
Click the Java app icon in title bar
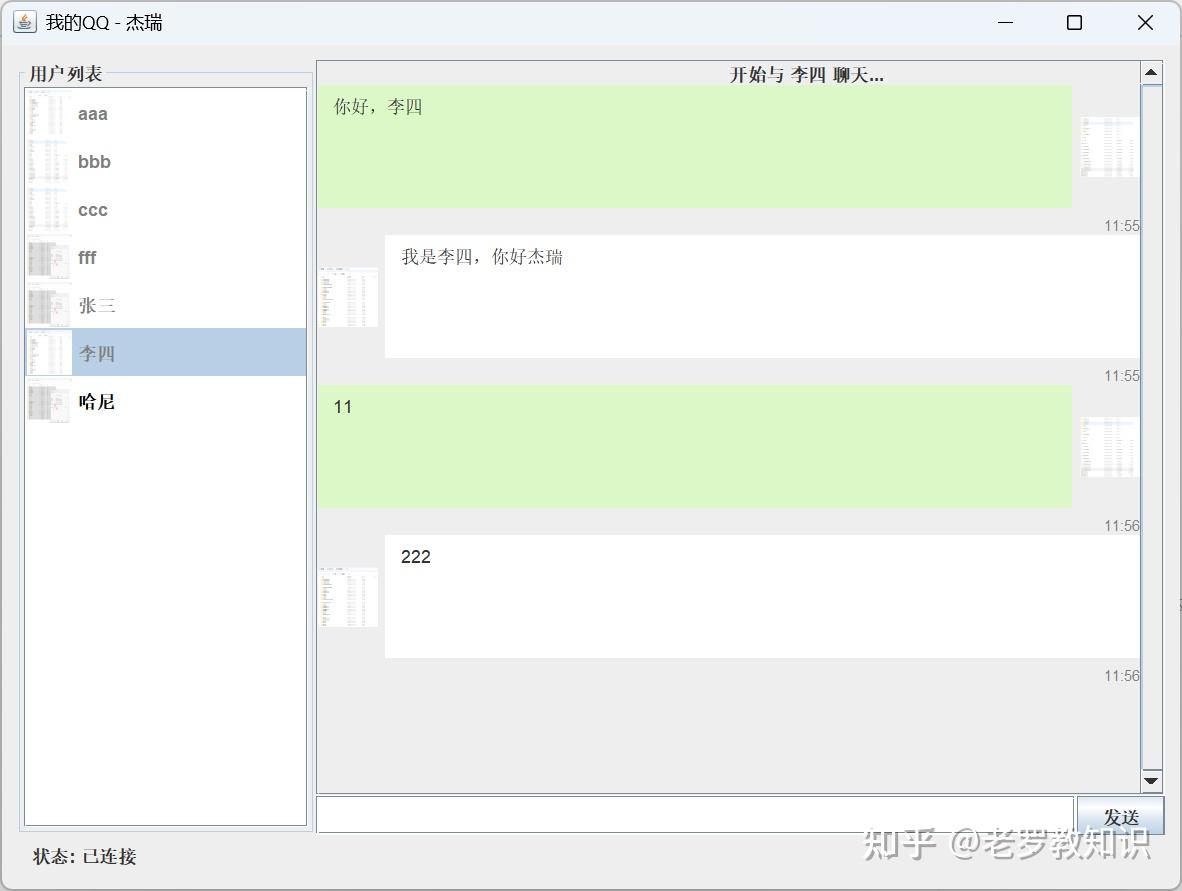(x=24, y=23)
